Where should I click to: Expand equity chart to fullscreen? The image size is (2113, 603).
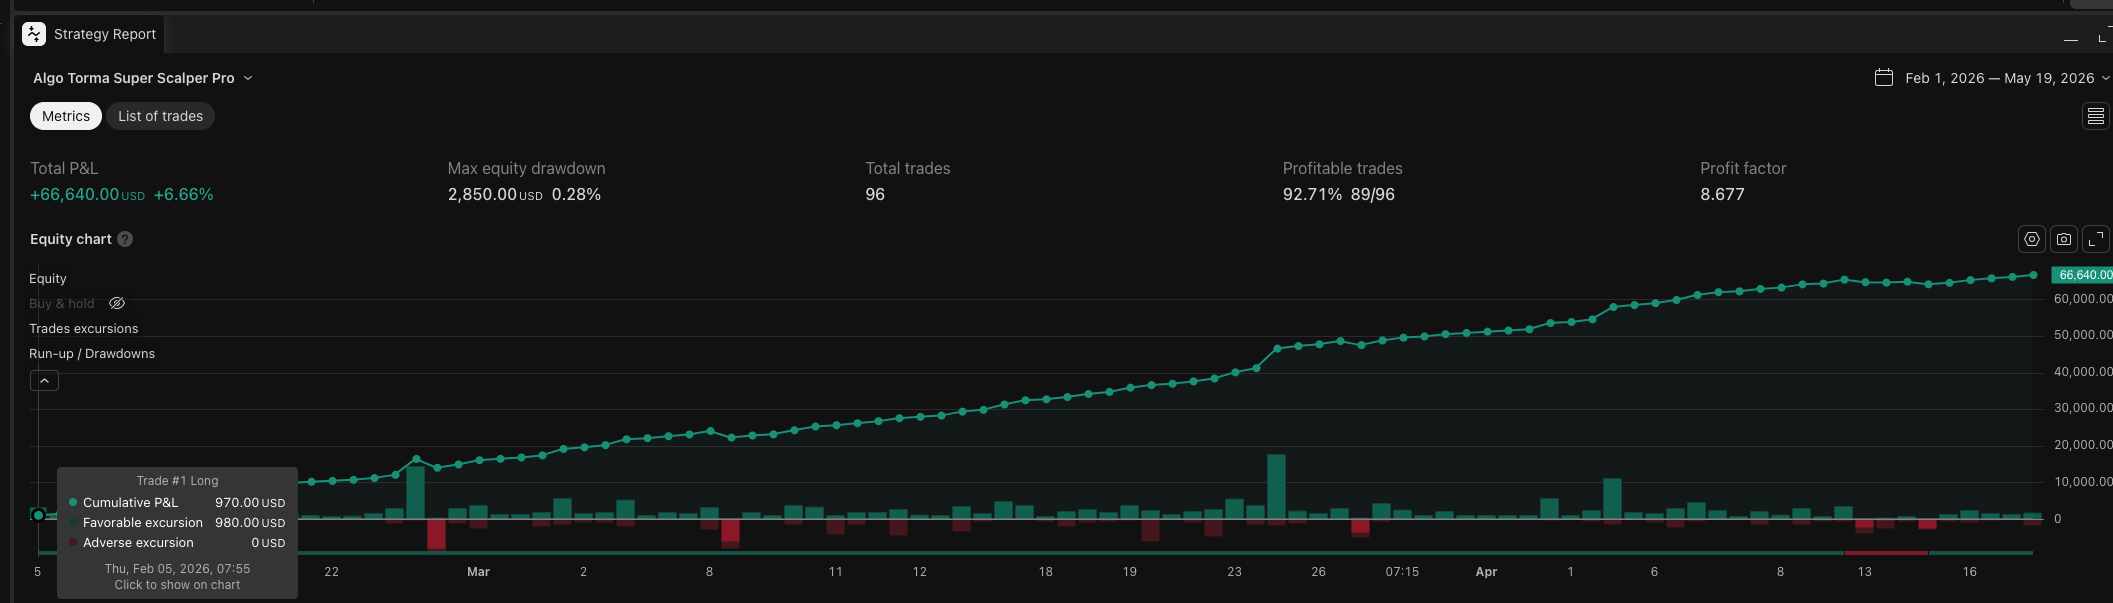click(2095, 239)
